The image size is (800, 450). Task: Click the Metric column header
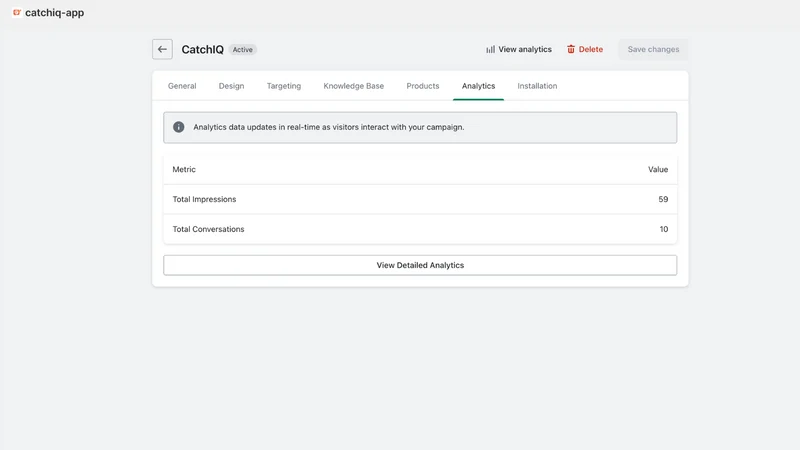point(184,169)
